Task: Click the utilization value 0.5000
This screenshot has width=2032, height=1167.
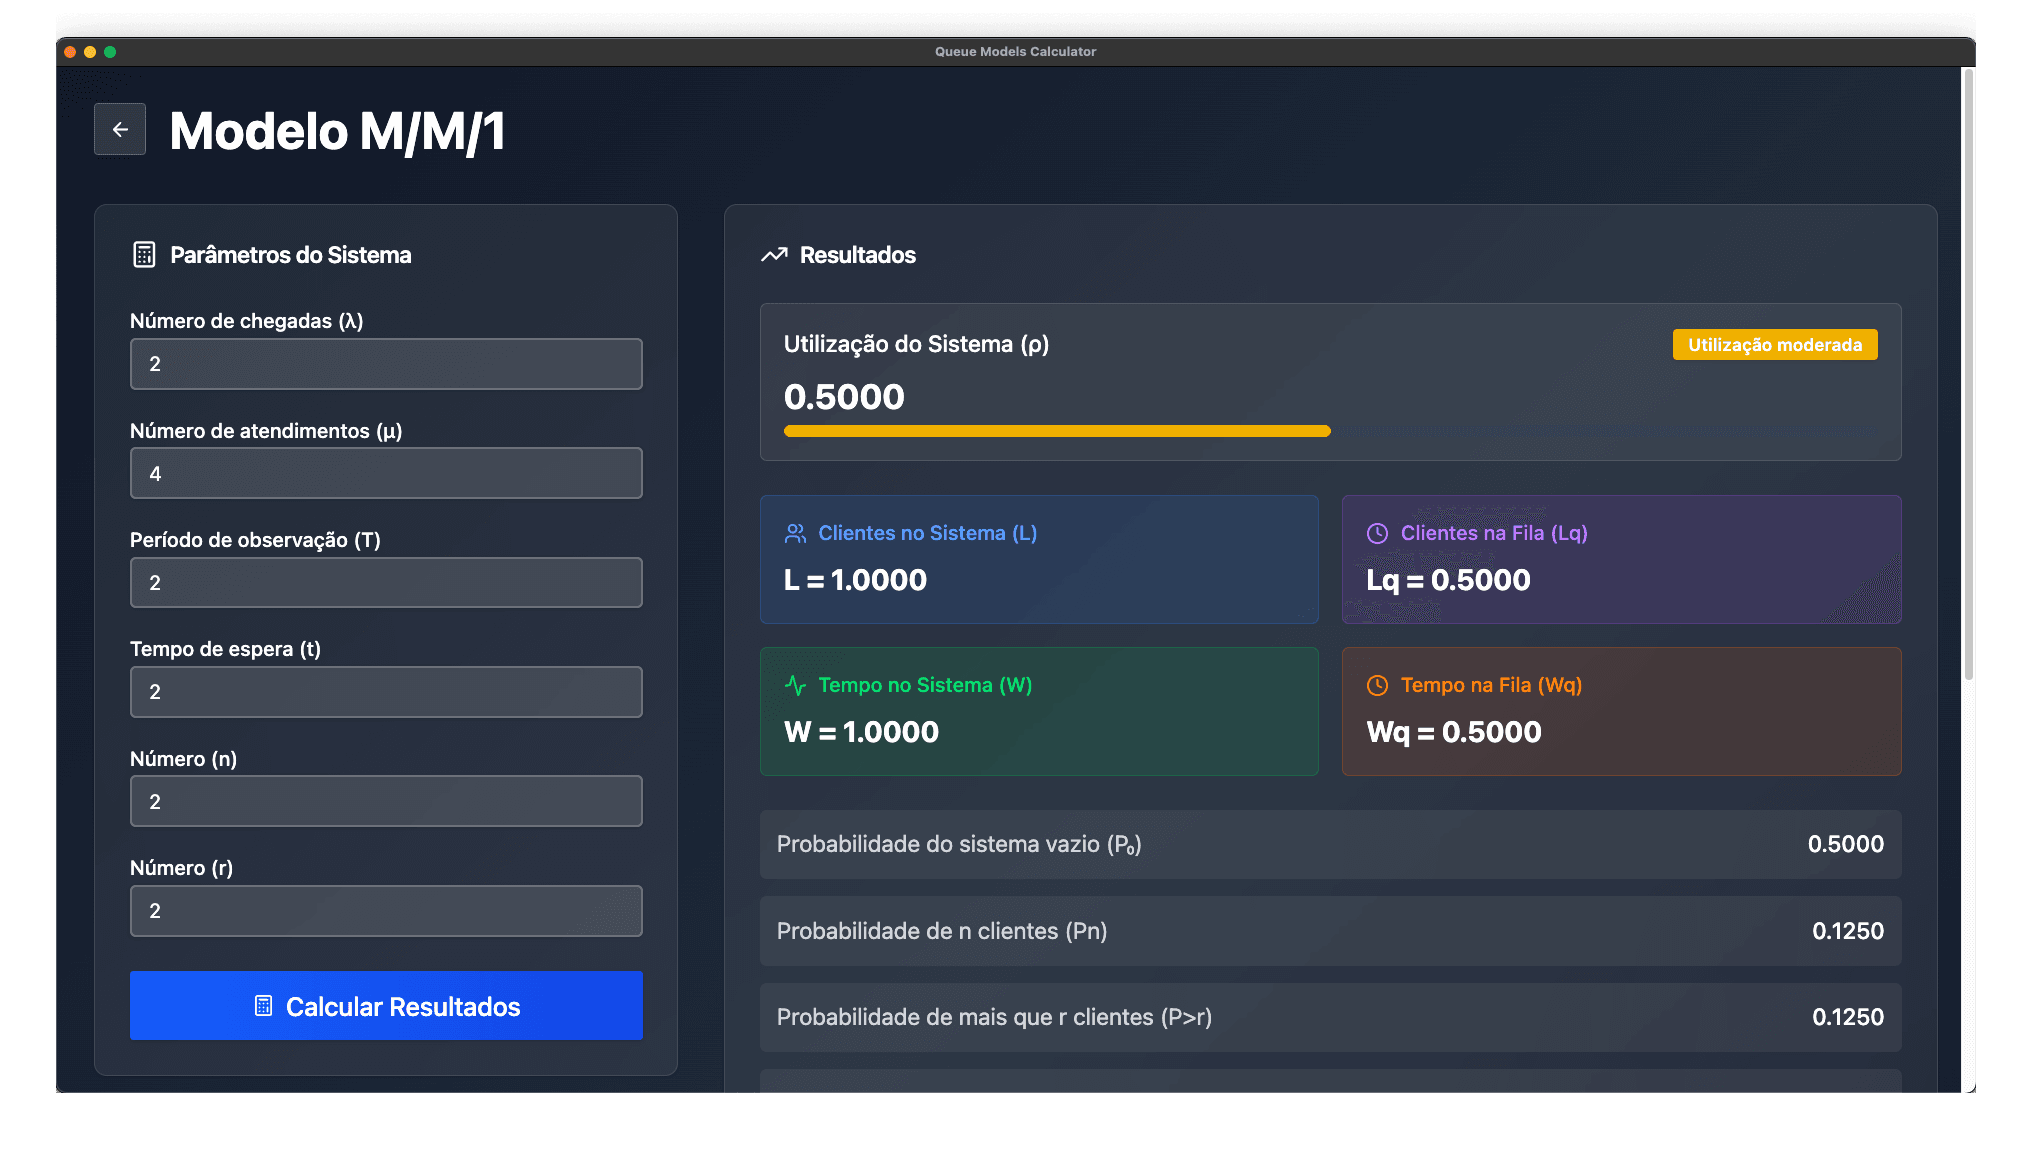Action: click(844, 397)
